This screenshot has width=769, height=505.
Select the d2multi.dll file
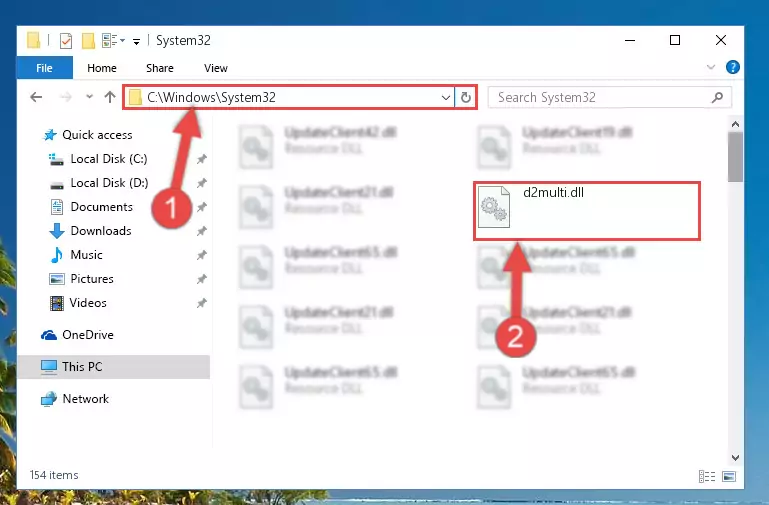(587, 211)
